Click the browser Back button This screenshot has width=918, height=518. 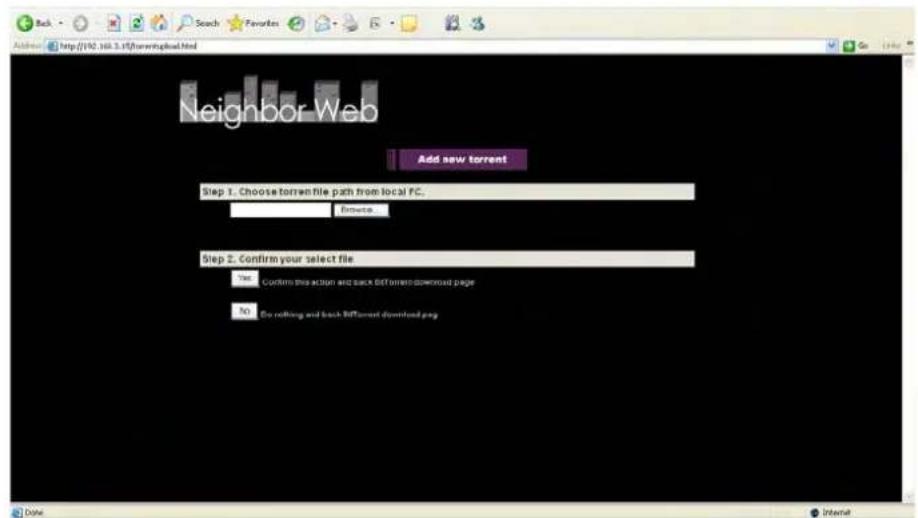pyautogui.click(x=34, y=23)
